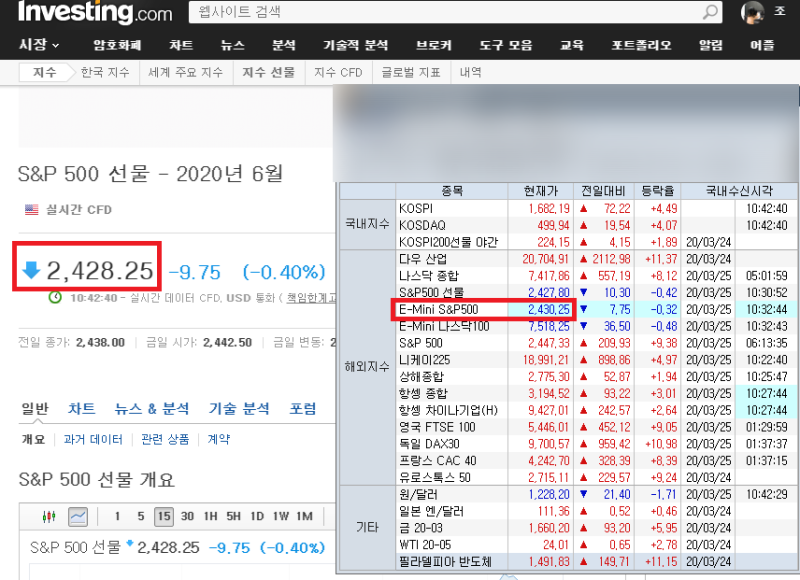Viewport: 800px width, 580px height.
Task: Open 알림 menu
Action: 711,45
